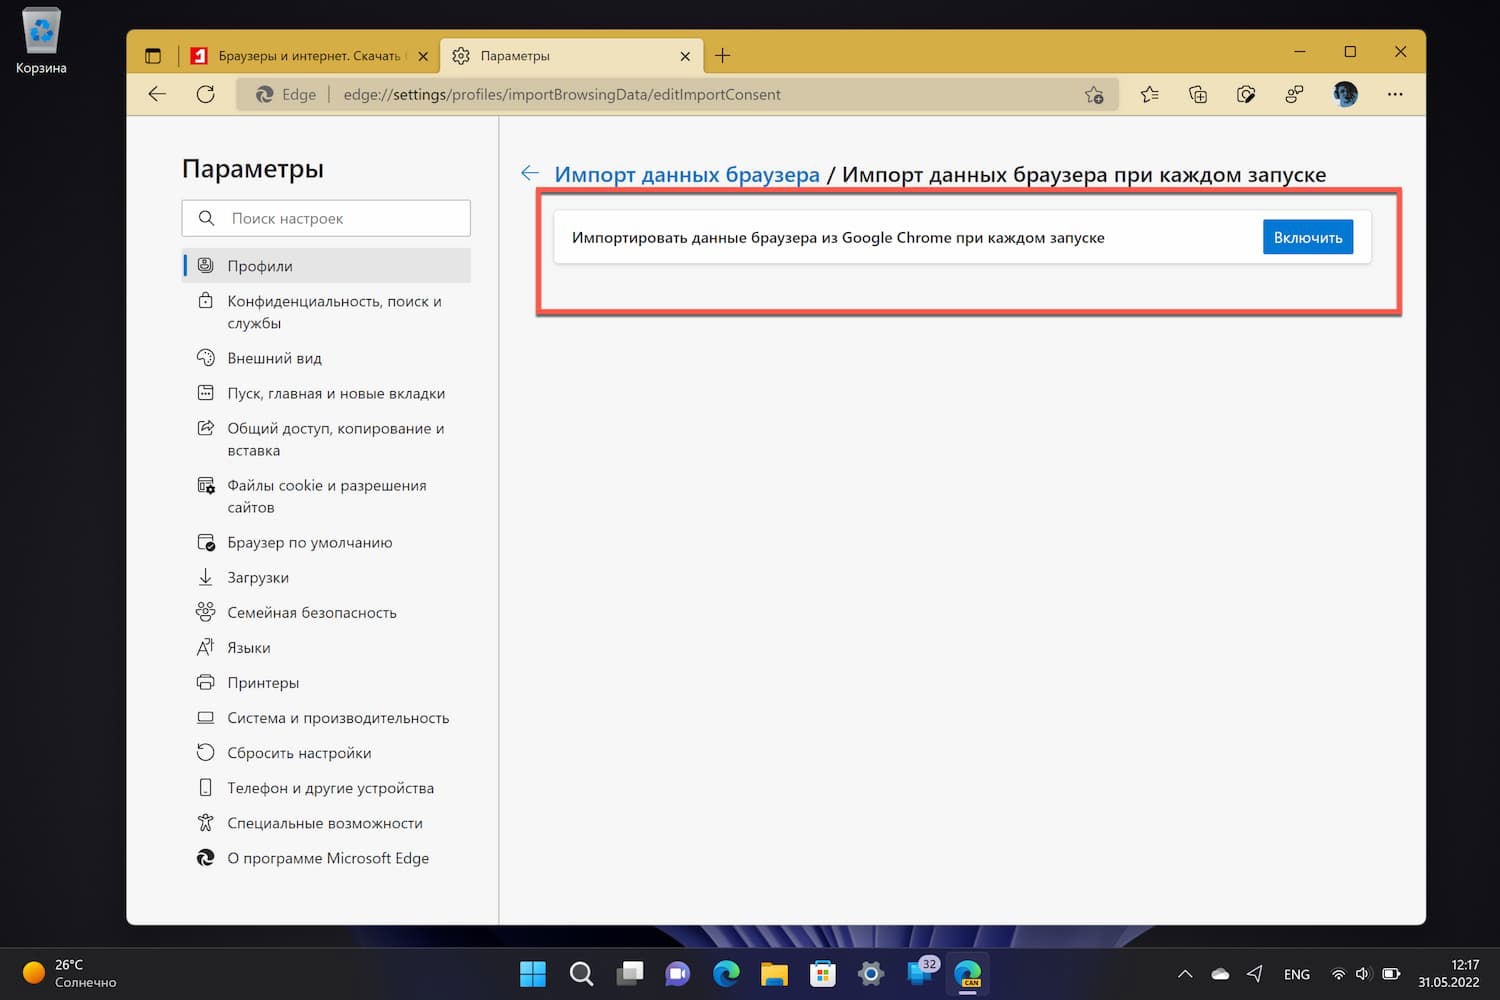Viewport: 1500px width, 1000px height.
Task: Open Семейная безопасность section
Action: pos(326,612)
